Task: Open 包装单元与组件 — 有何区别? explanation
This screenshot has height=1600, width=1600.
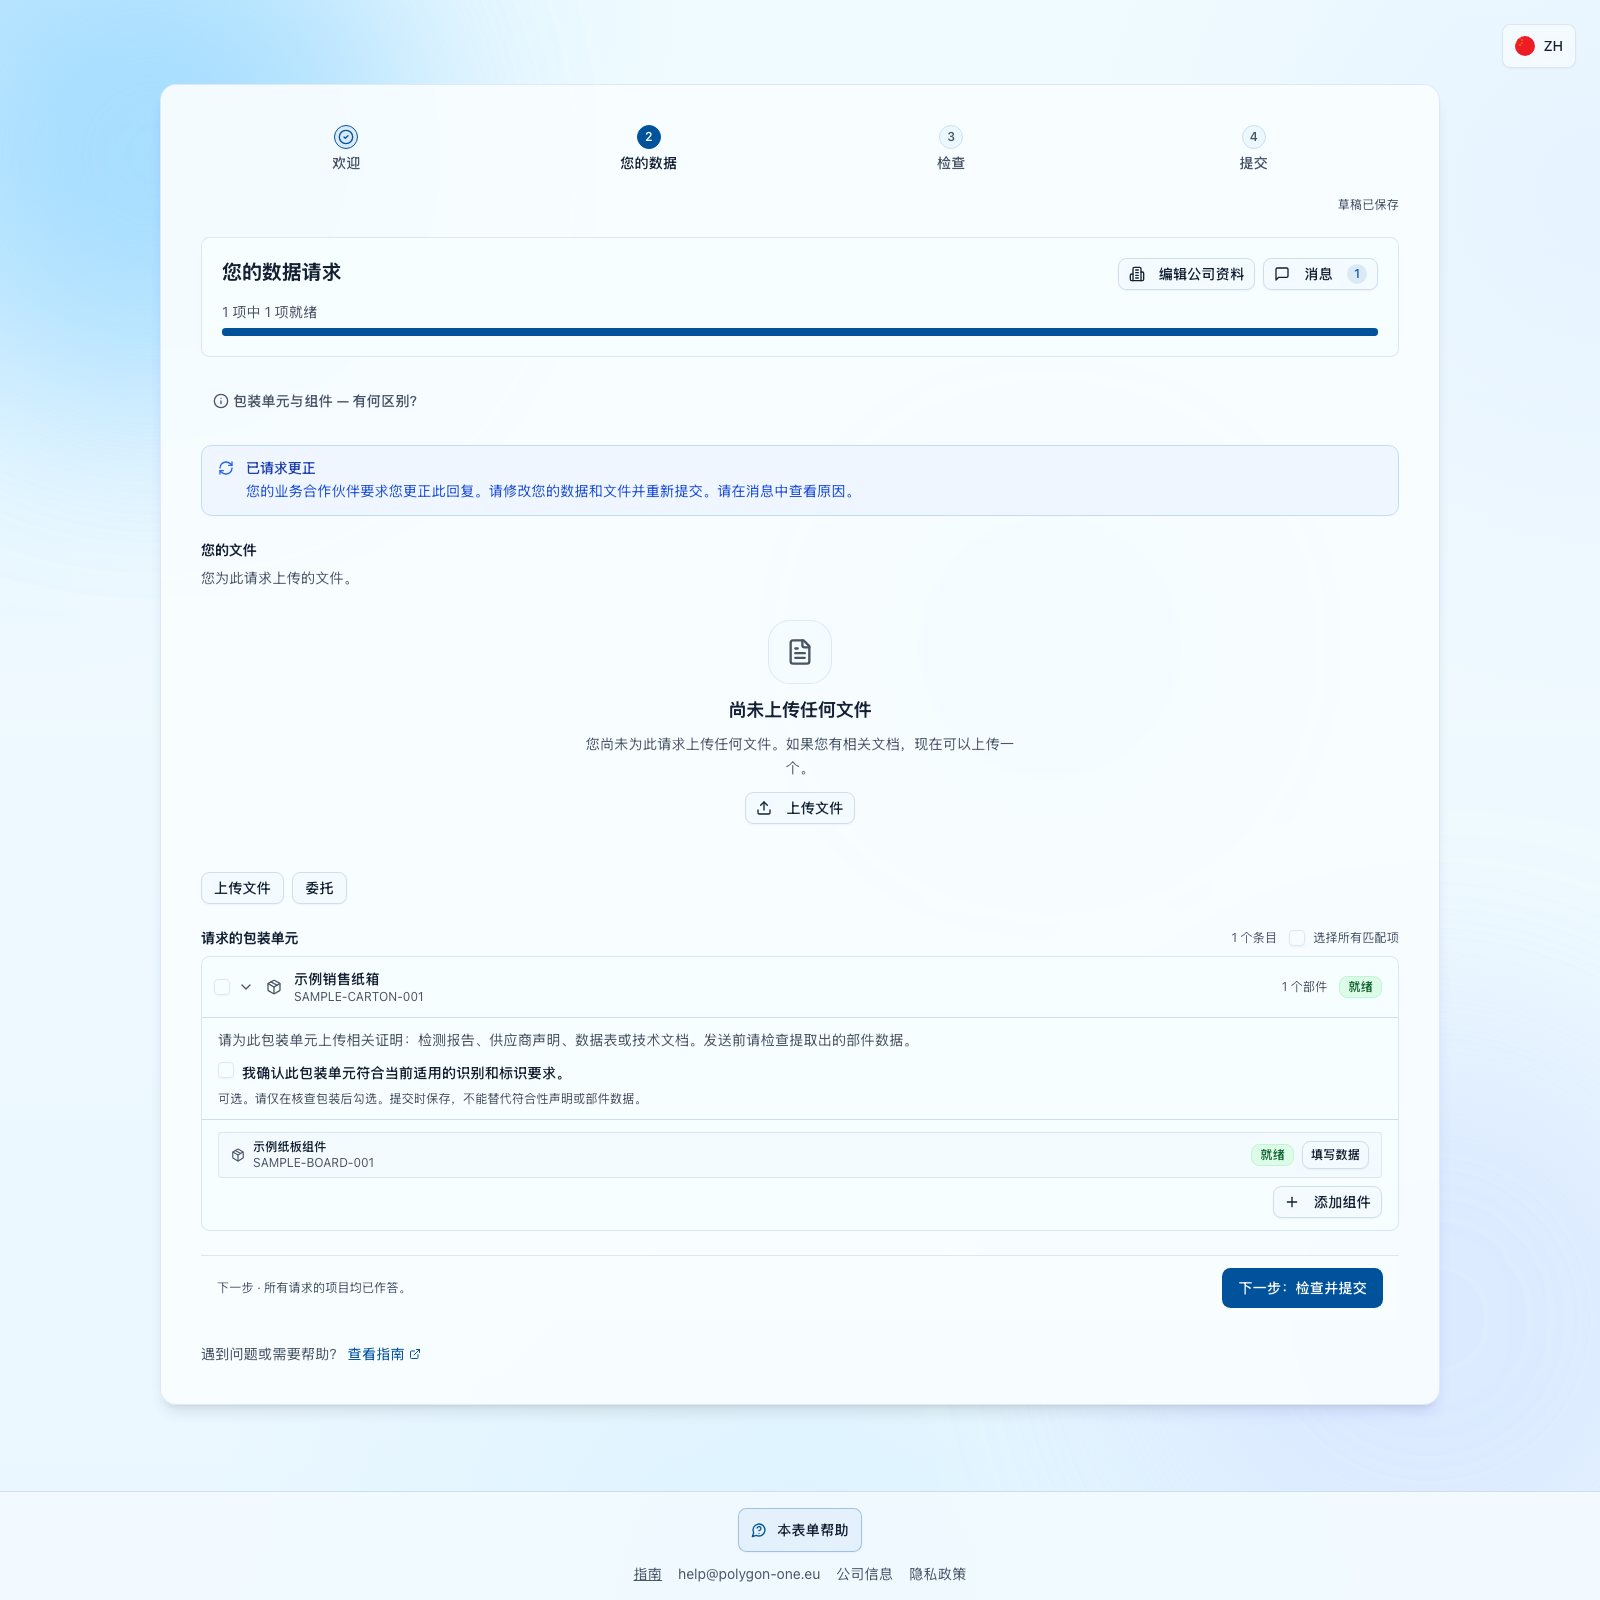Action: 315,401
